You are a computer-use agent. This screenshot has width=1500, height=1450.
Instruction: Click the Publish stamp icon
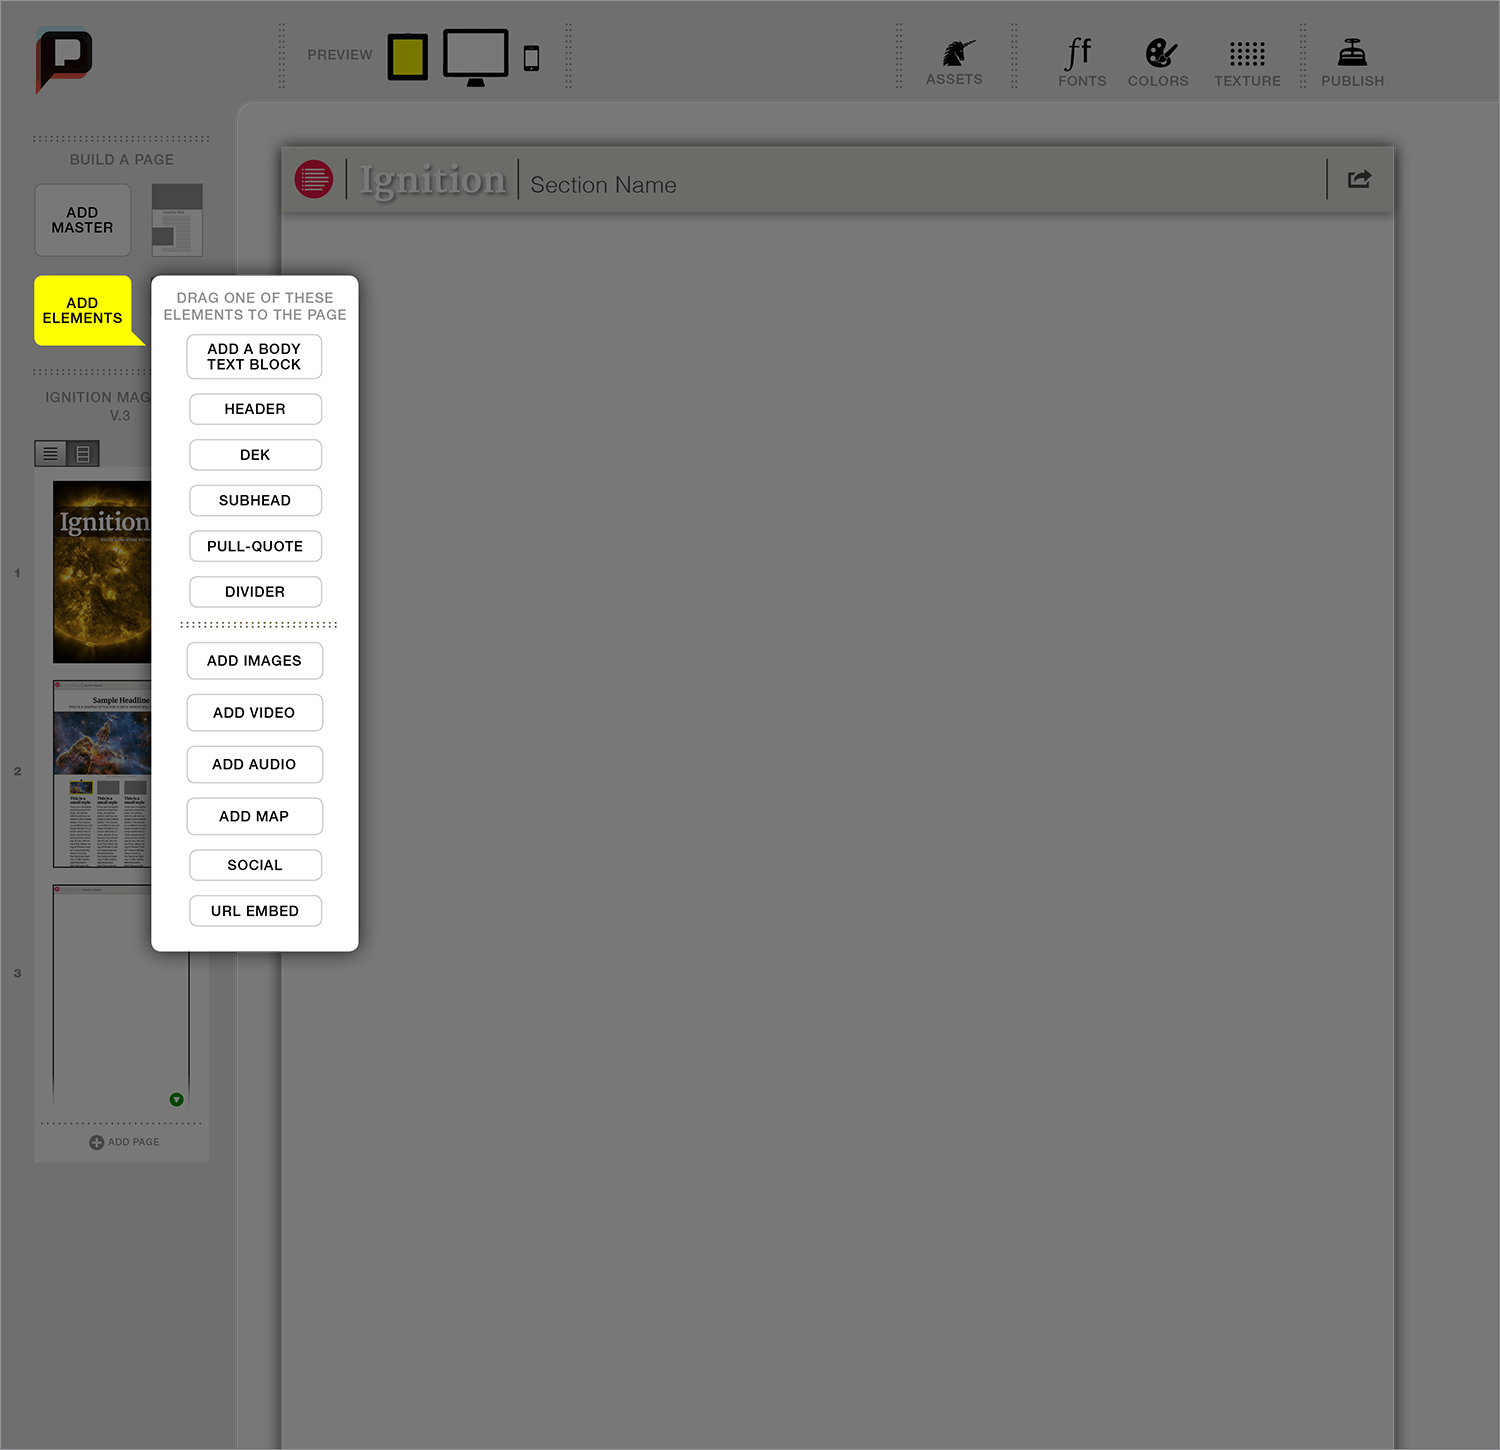pos(1352,52)
